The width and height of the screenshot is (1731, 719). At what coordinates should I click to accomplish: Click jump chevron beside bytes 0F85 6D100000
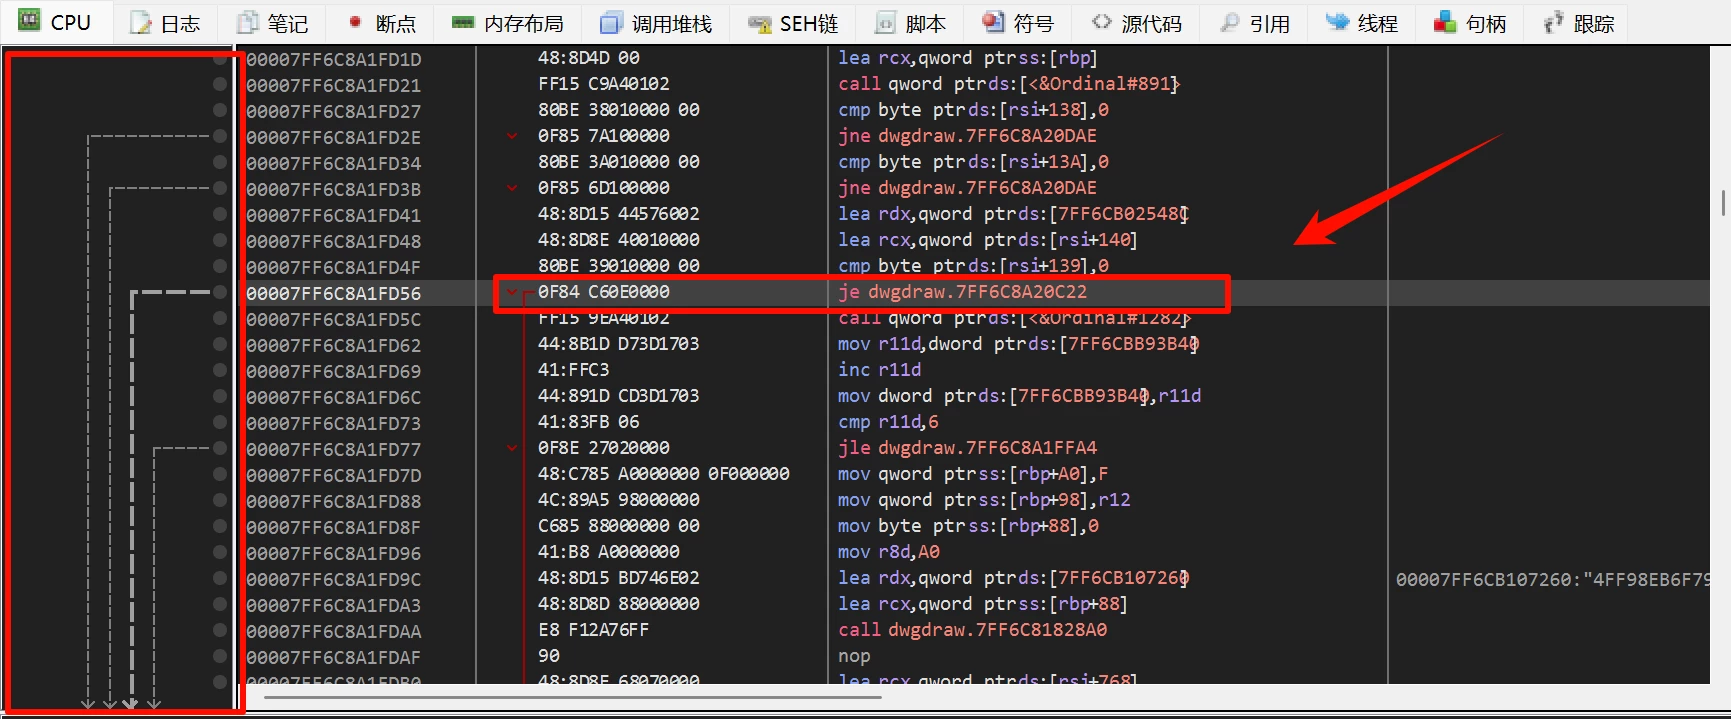tap(512, 188)
